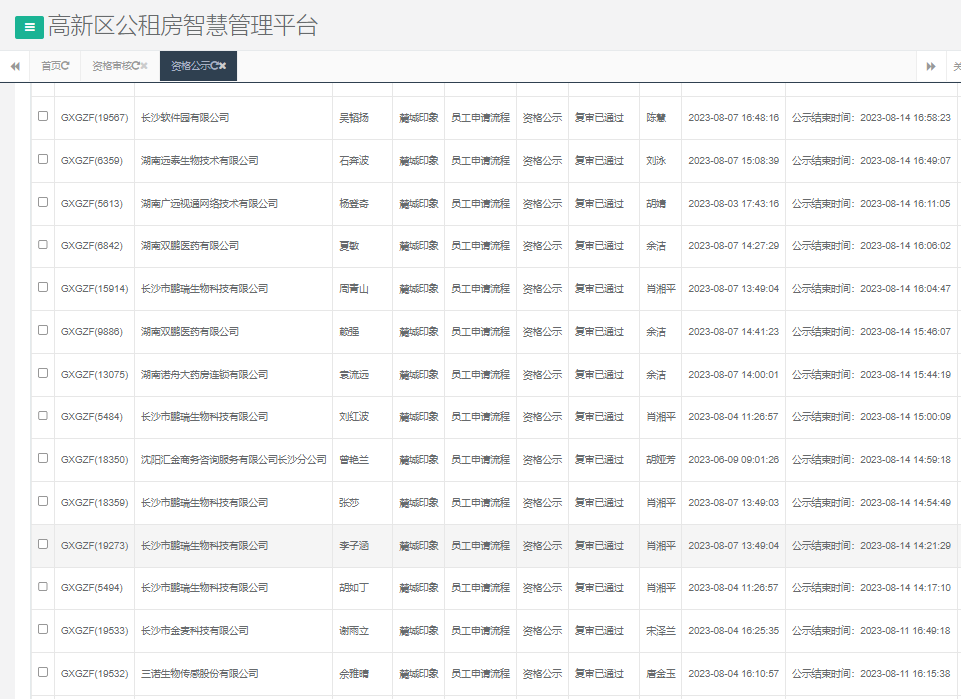Click 员工申请流程 in the GXGZF(6359) row

pos(480,161)
